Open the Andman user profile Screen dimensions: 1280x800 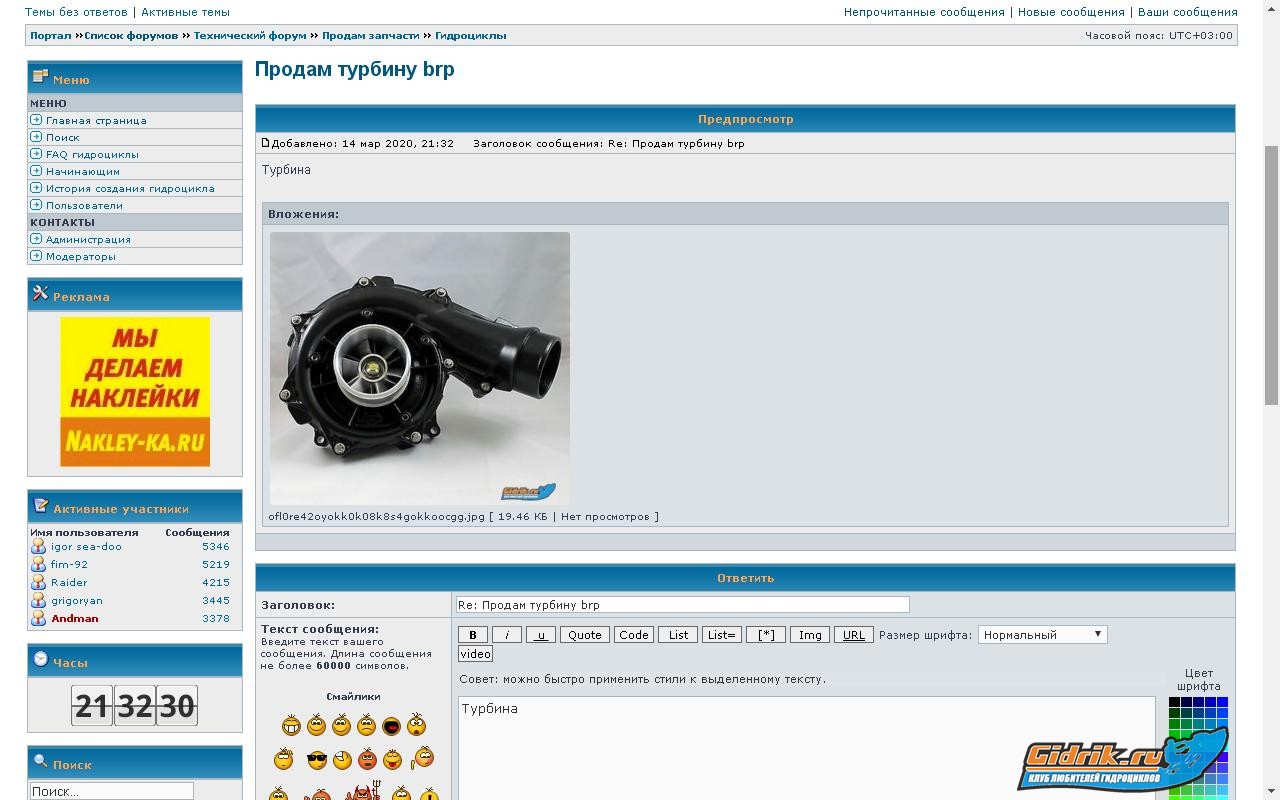coord(75,619)
